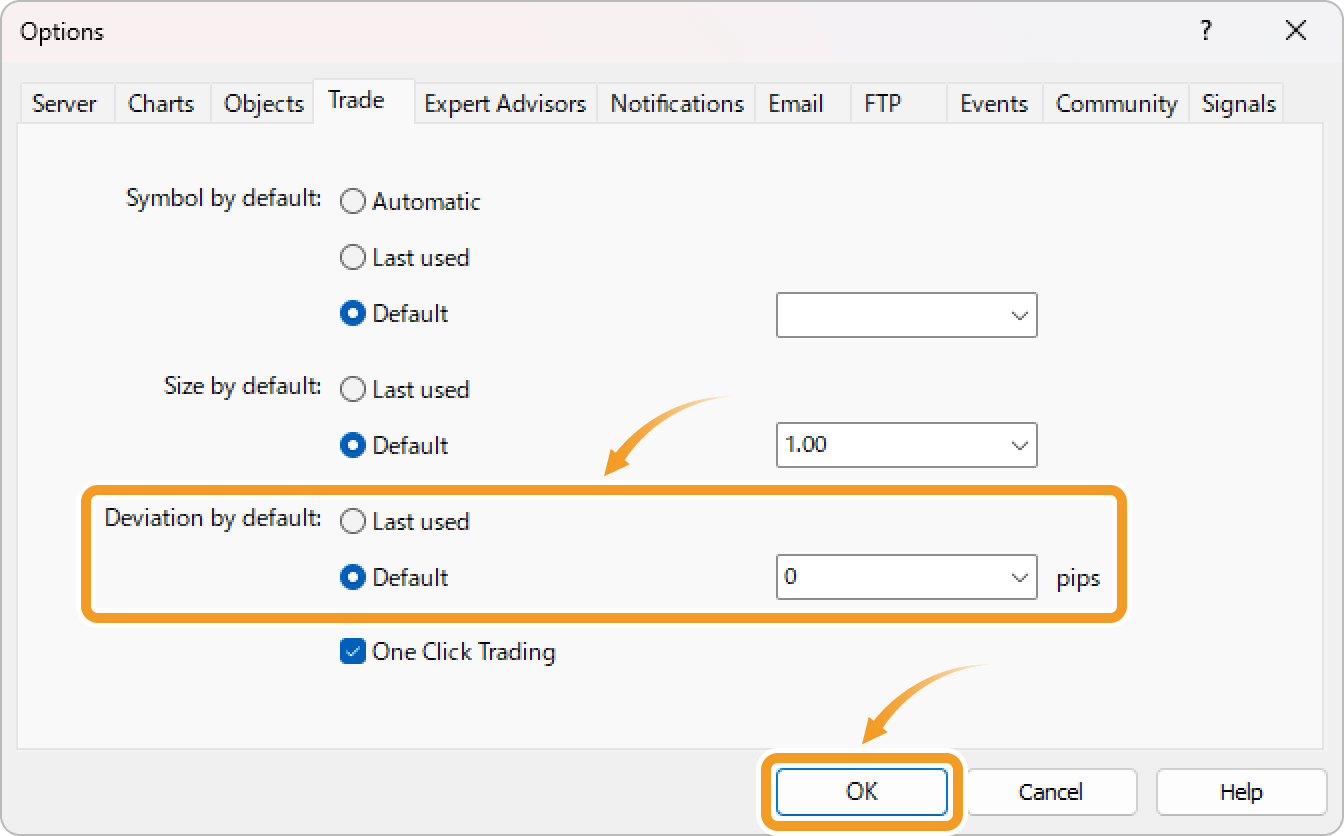Switch to the Signals tab
Viewport: 1344px width, 836px height.
pyautogui.click(x=1238, y=104)
